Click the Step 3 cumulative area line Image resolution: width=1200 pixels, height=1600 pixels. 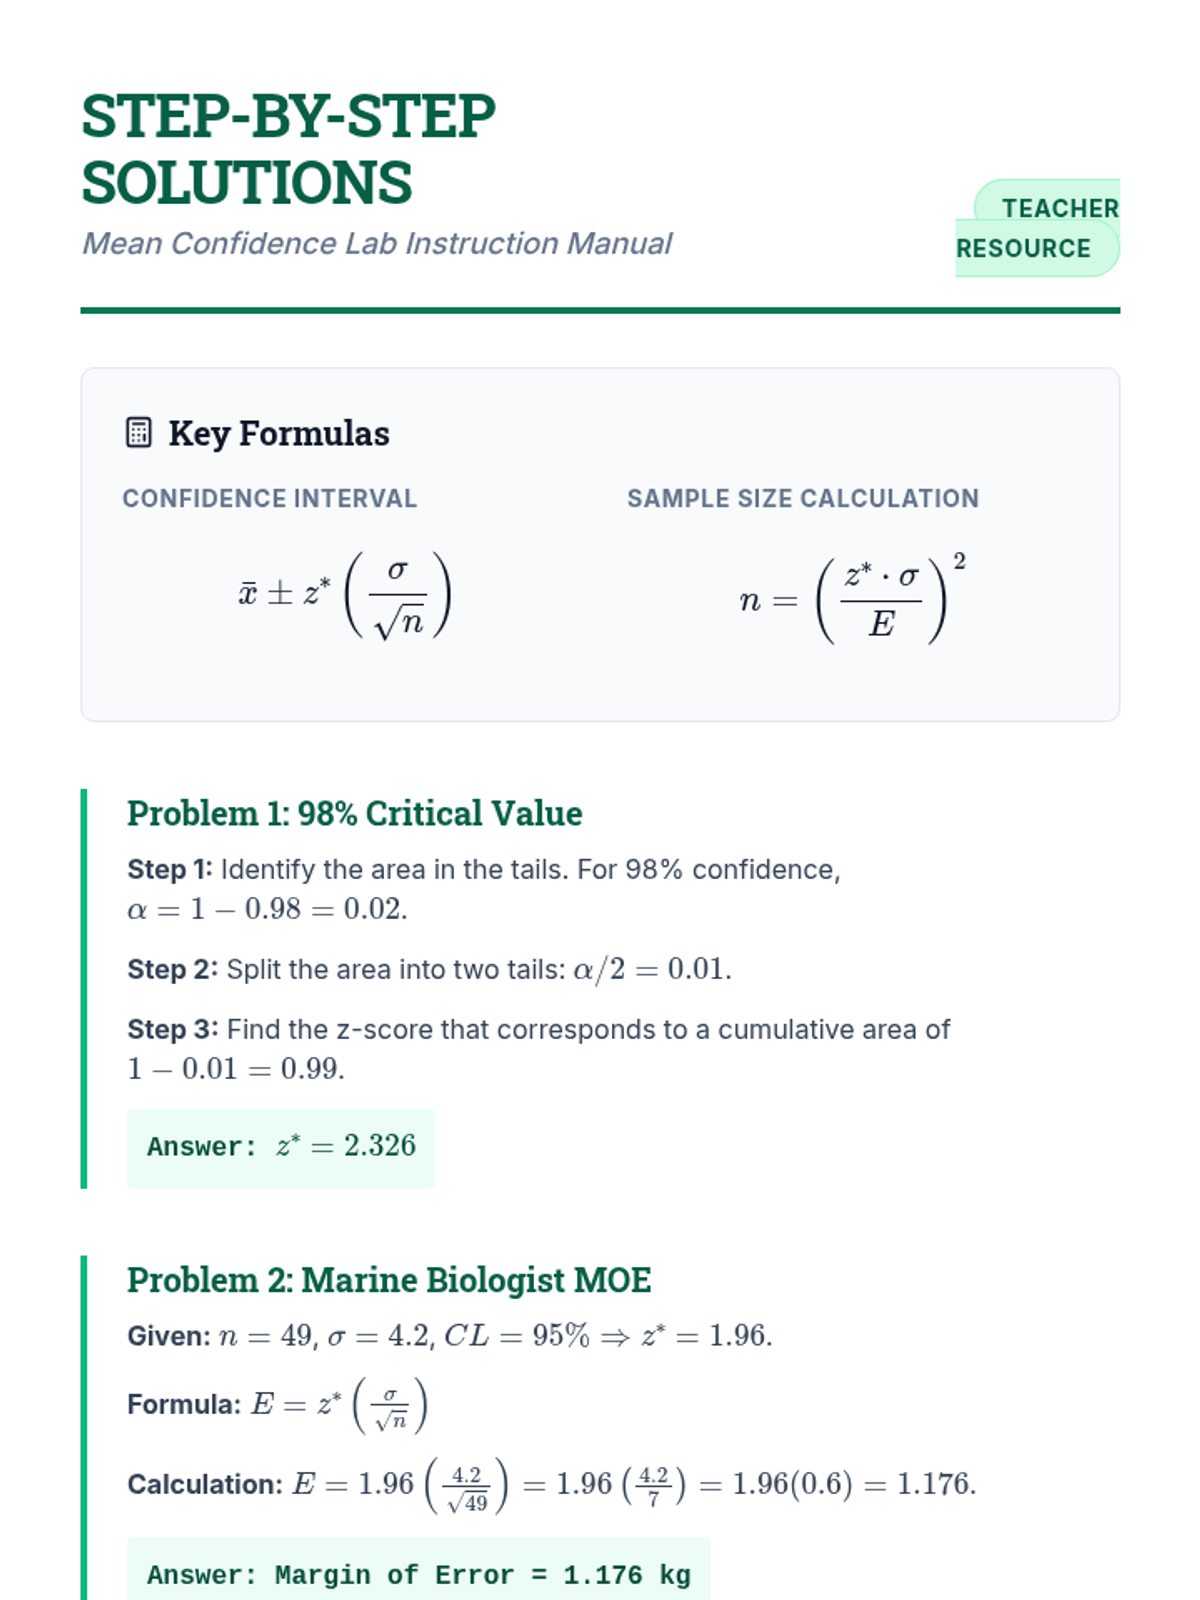click(x=539, y=1049)
